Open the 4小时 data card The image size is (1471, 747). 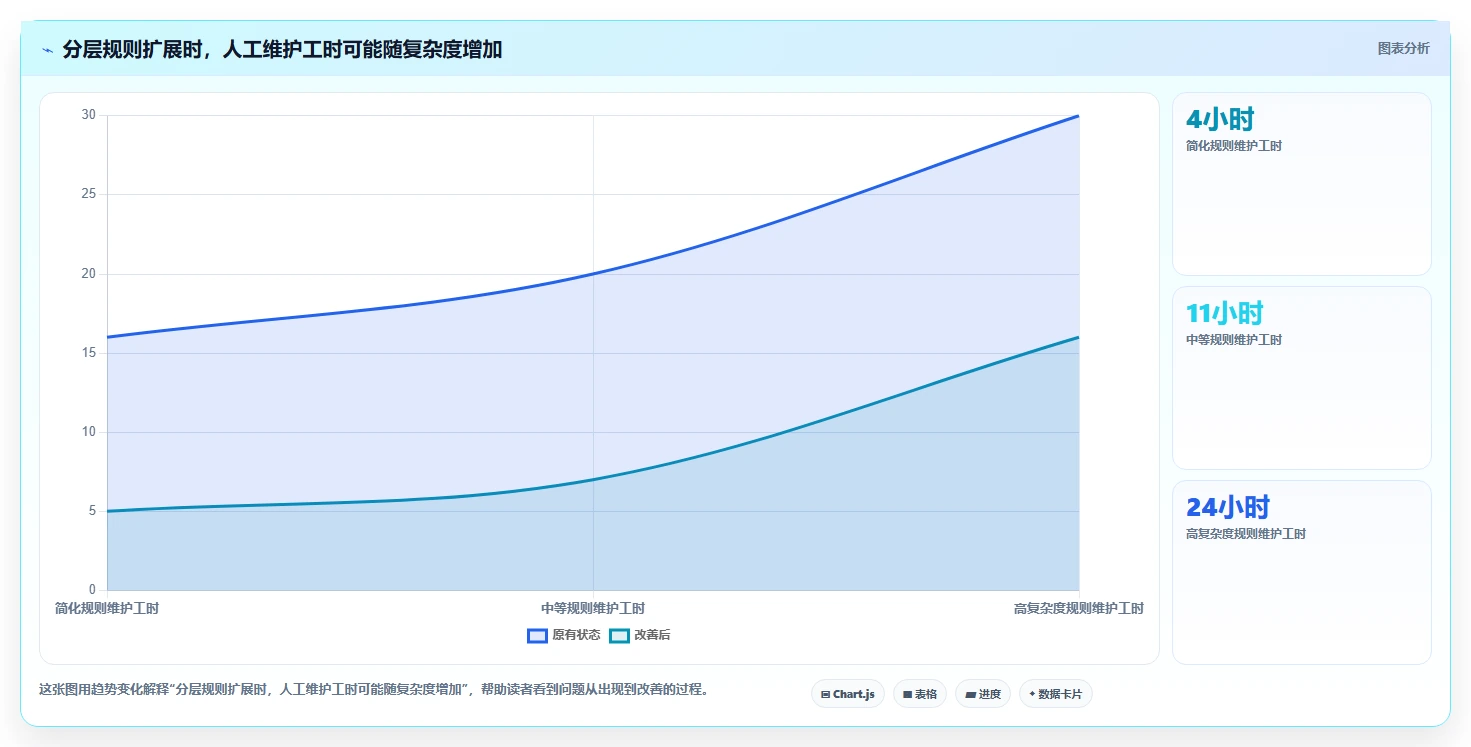[x=1301, y=184]
